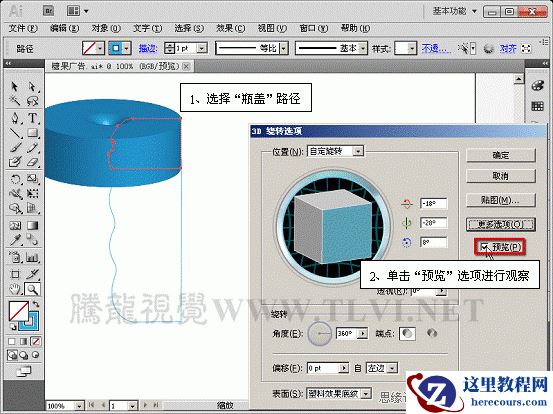Open the 基本功能 workspace switcher
This screenshot has height=414, width=553.
click(455, 11)
